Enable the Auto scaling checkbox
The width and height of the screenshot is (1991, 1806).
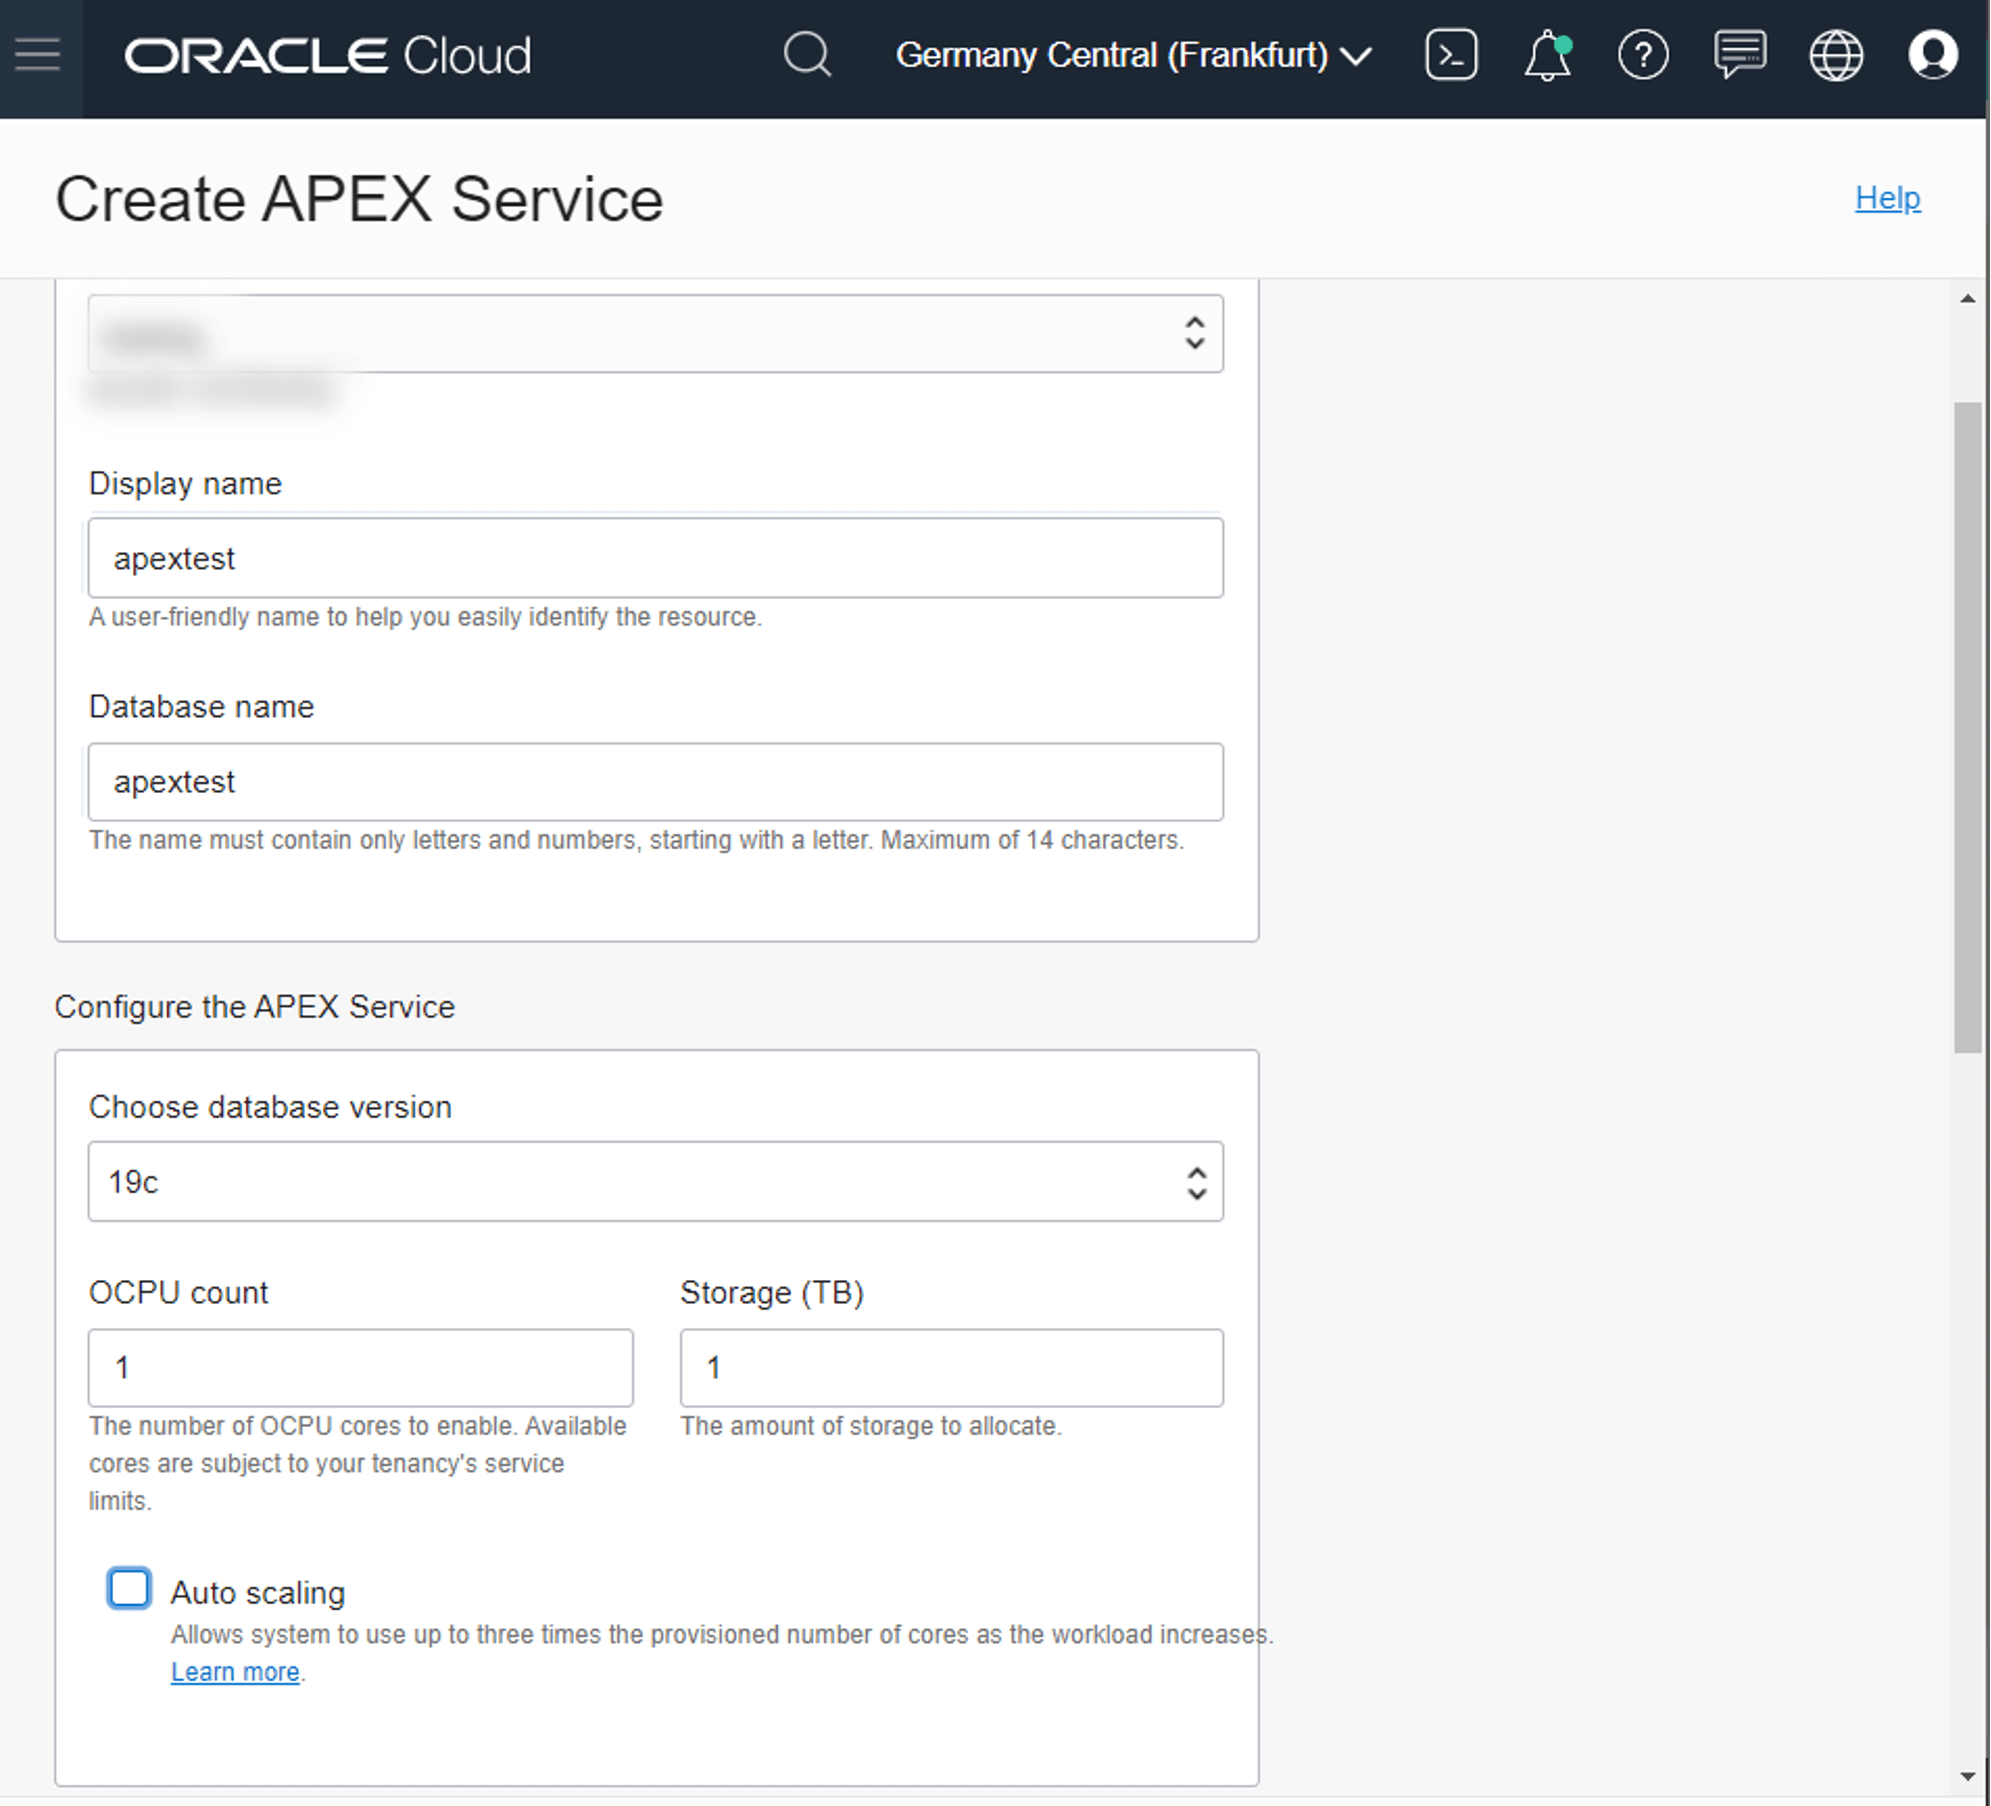point(129,1588)
